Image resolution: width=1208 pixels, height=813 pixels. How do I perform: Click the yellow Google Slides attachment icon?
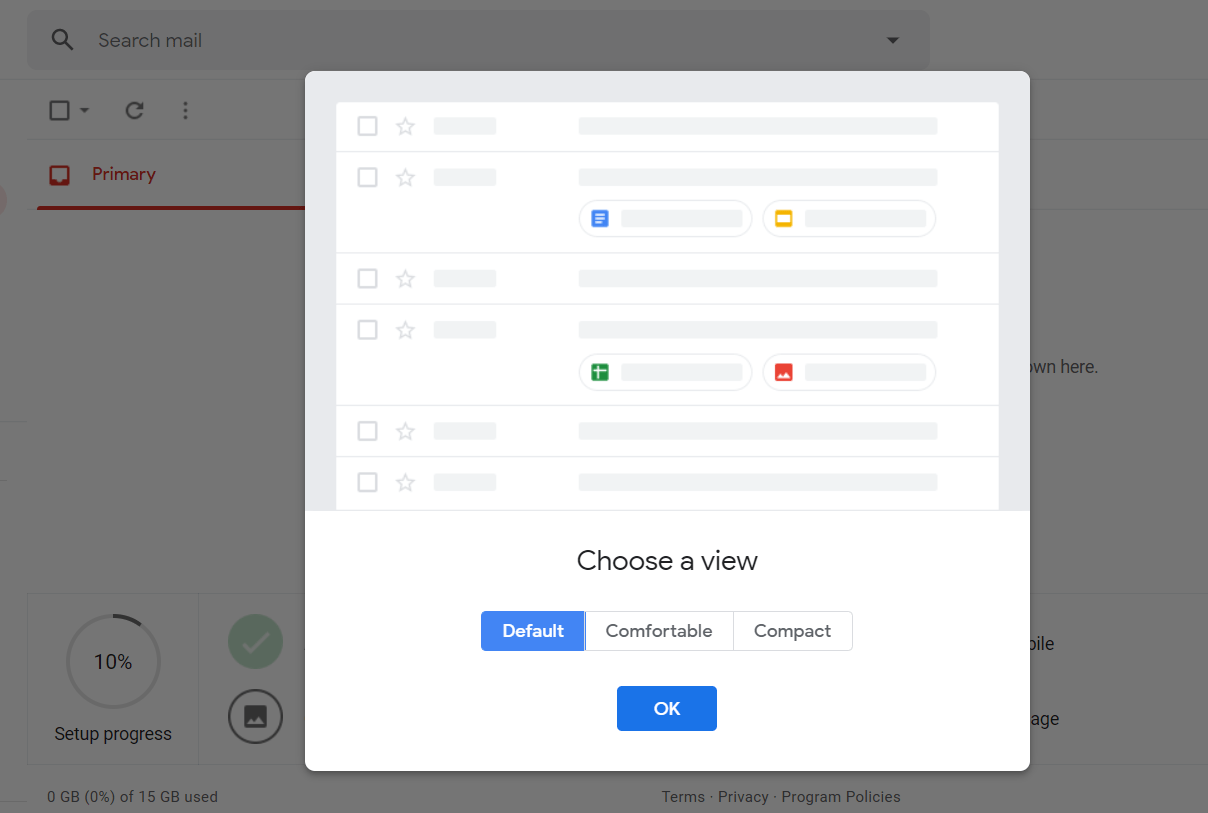click(x=783, y=218)
